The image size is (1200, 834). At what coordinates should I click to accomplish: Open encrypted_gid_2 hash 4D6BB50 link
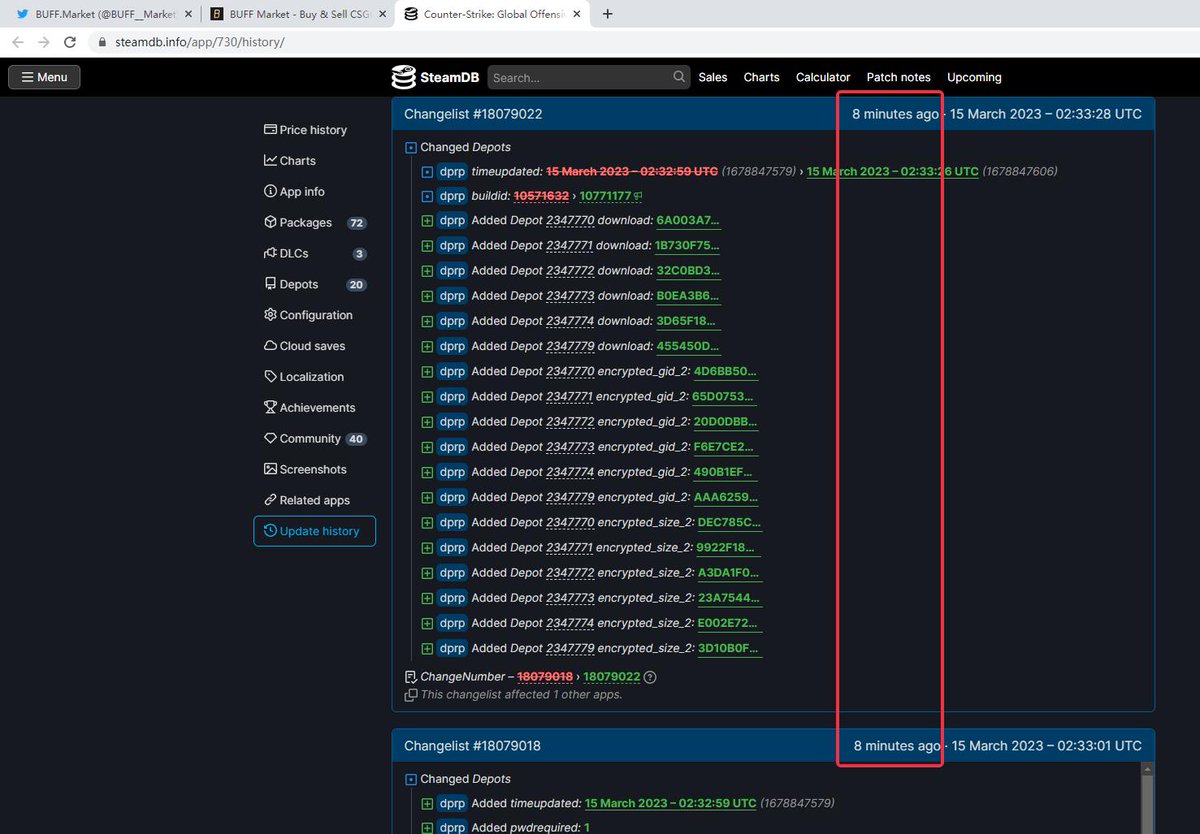coord(725,371)
